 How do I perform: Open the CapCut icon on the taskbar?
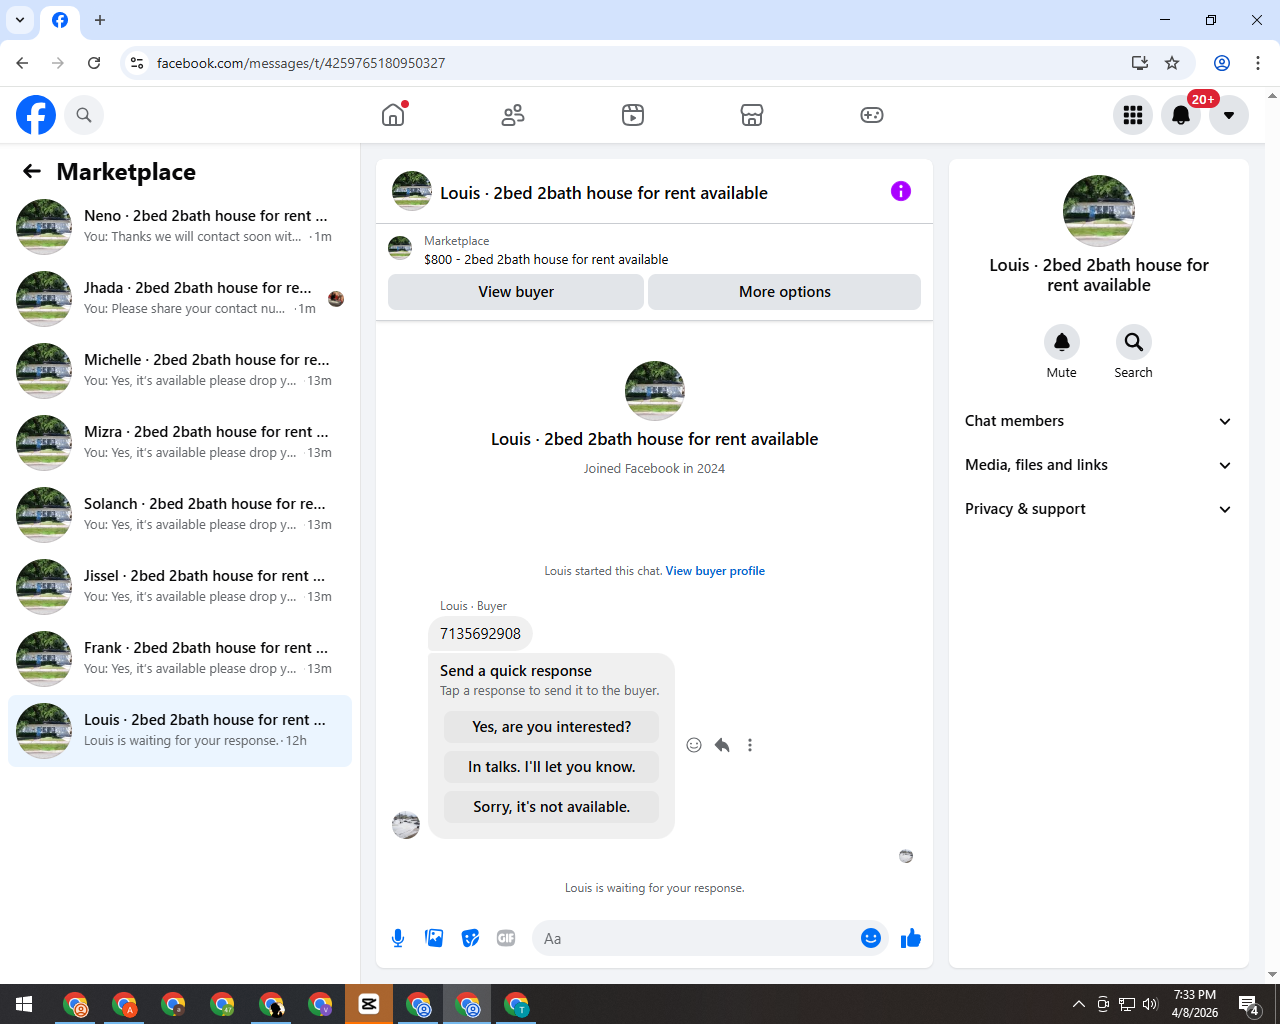tap(369, 1004)
